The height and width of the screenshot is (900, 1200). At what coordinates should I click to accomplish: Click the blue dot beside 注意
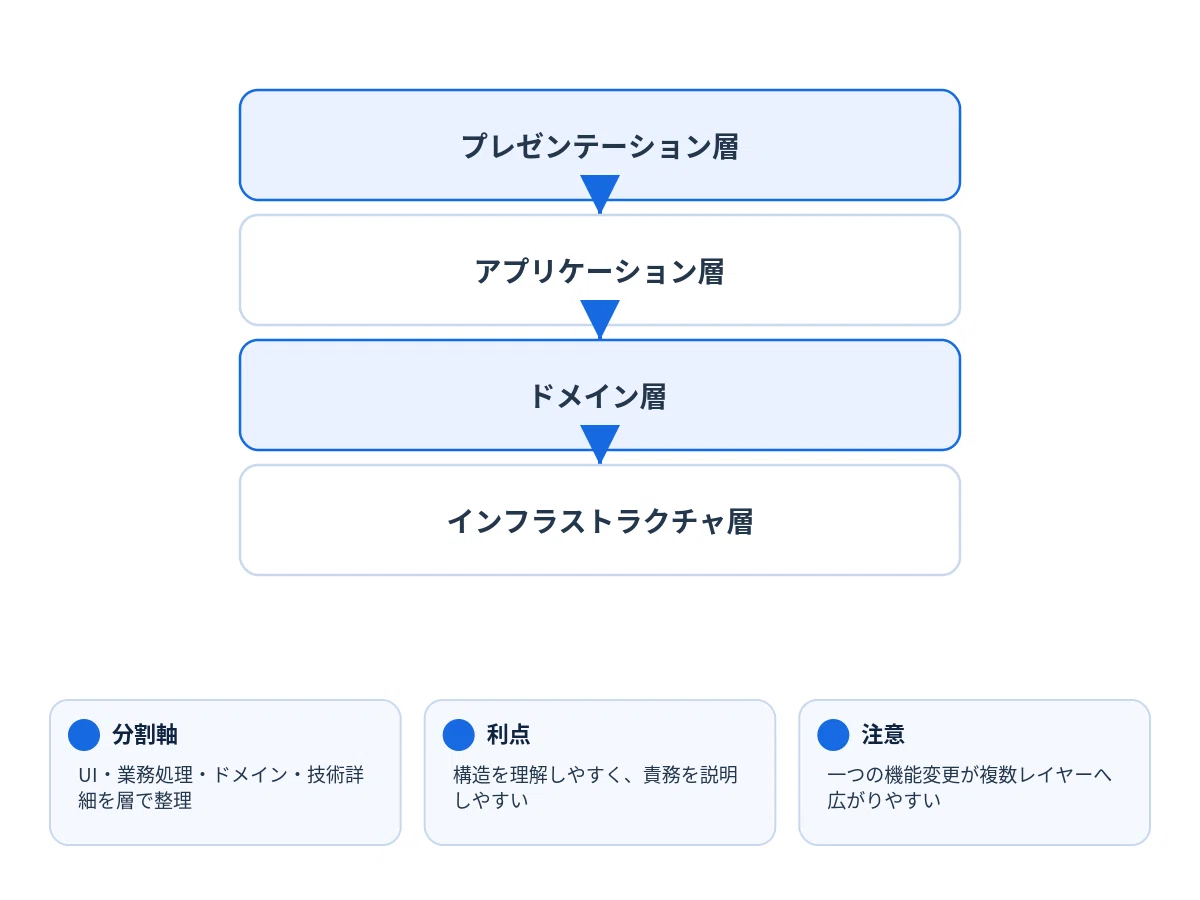click(x=834, y=735)
